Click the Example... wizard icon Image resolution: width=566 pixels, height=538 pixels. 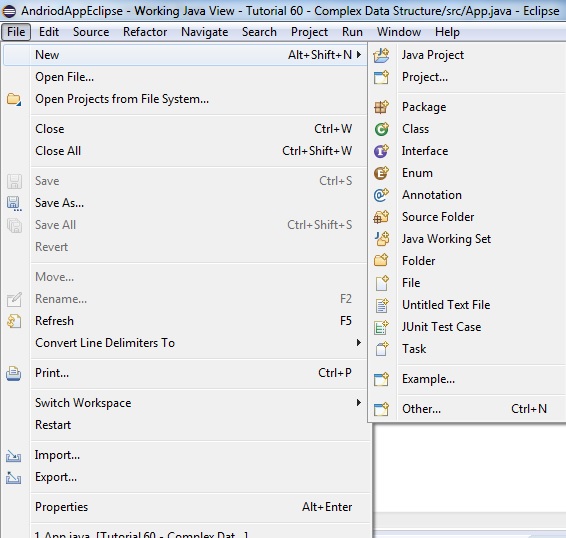click(x=381, y=379)
